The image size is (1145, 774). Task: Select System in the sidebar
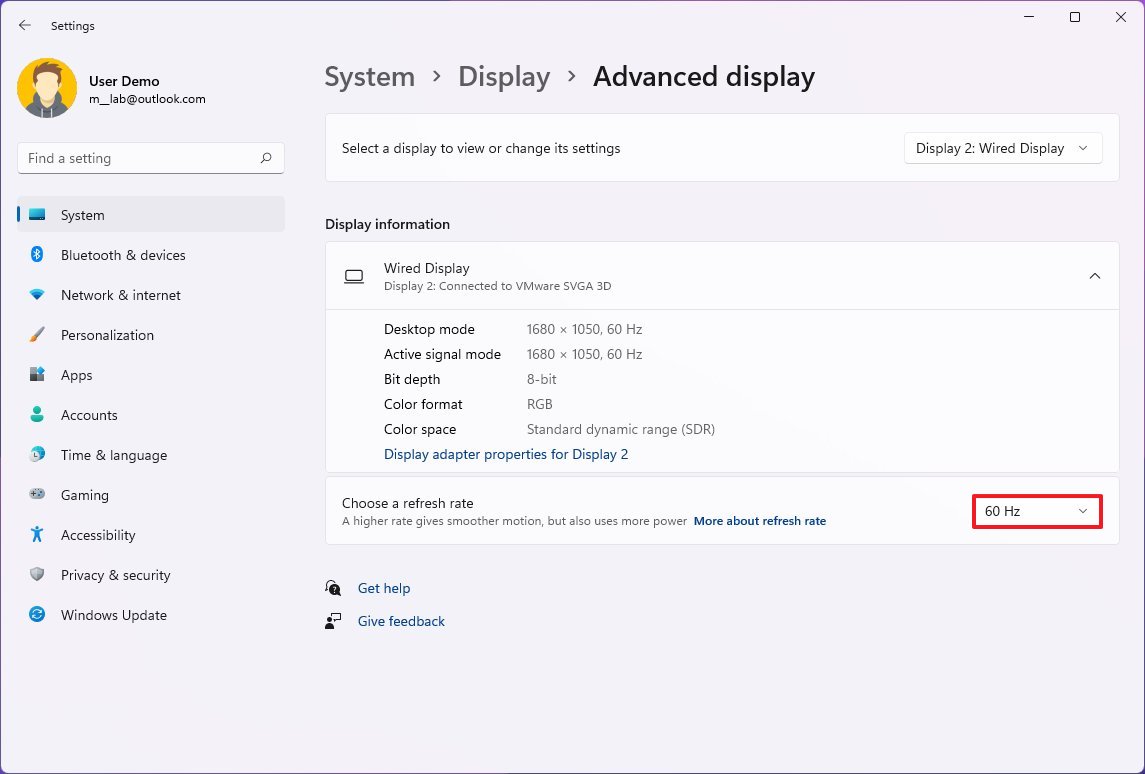[151, 215]
